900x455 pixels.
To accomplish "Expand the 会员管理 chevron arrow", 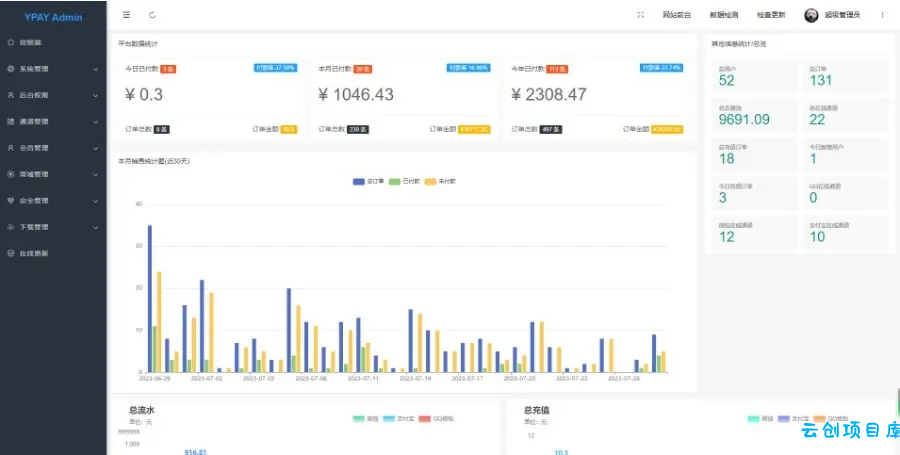I will point(95,148).
